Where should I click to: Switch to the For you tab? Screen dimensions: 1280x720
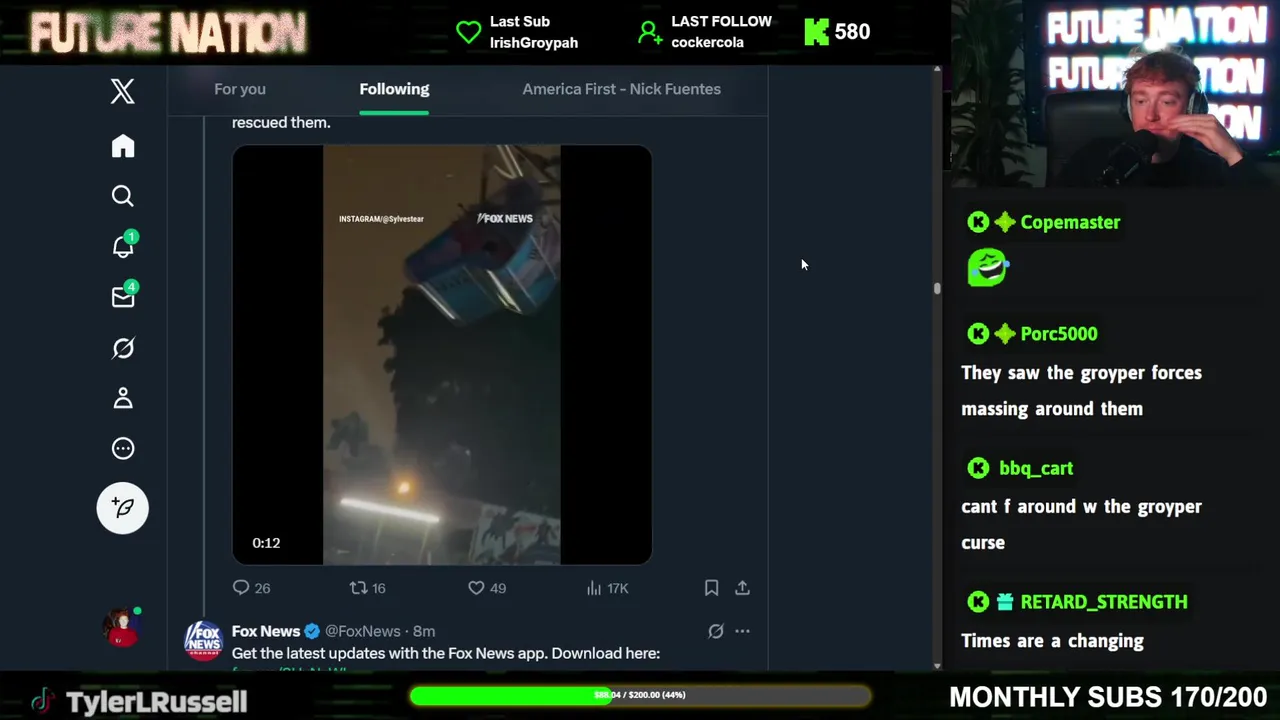[x=240, y=89]
